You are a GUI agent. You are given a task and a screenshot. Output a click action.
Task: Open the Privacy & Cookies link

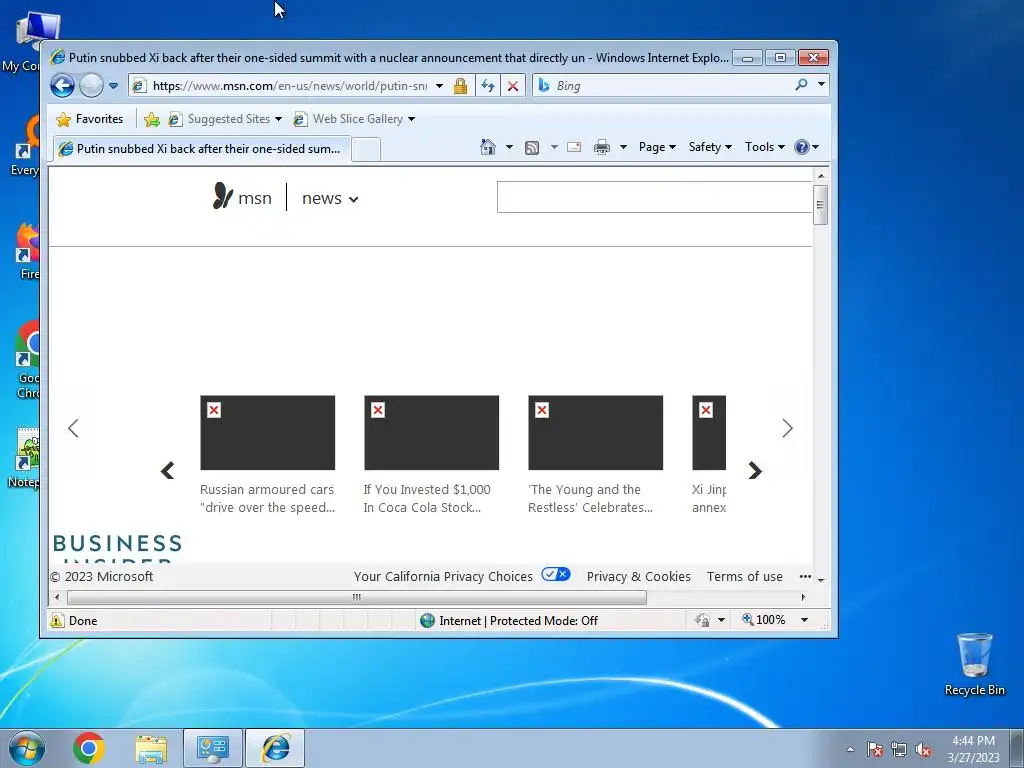[x=639, y=577]
